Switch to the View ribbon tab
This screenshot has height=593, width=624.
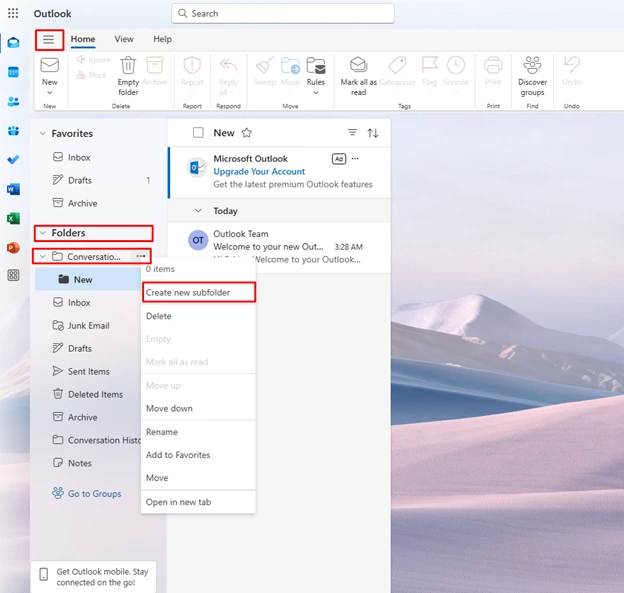(x=124, y=39)
